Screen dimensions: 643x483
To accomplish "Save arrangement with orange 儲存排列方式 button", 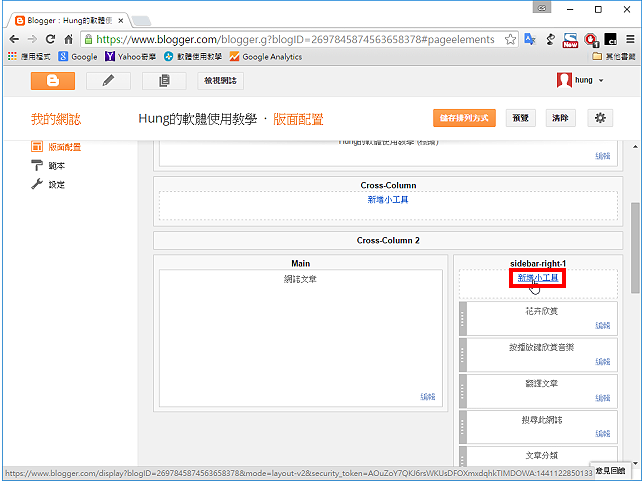I will click(x=464, y=118).
